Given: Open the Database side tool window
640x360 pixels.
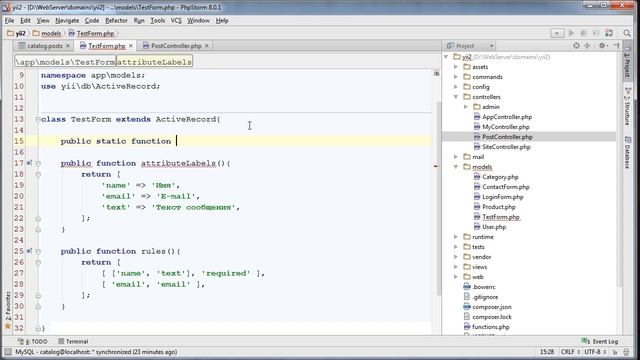Looking at the screenshot, I should (627, 152).
